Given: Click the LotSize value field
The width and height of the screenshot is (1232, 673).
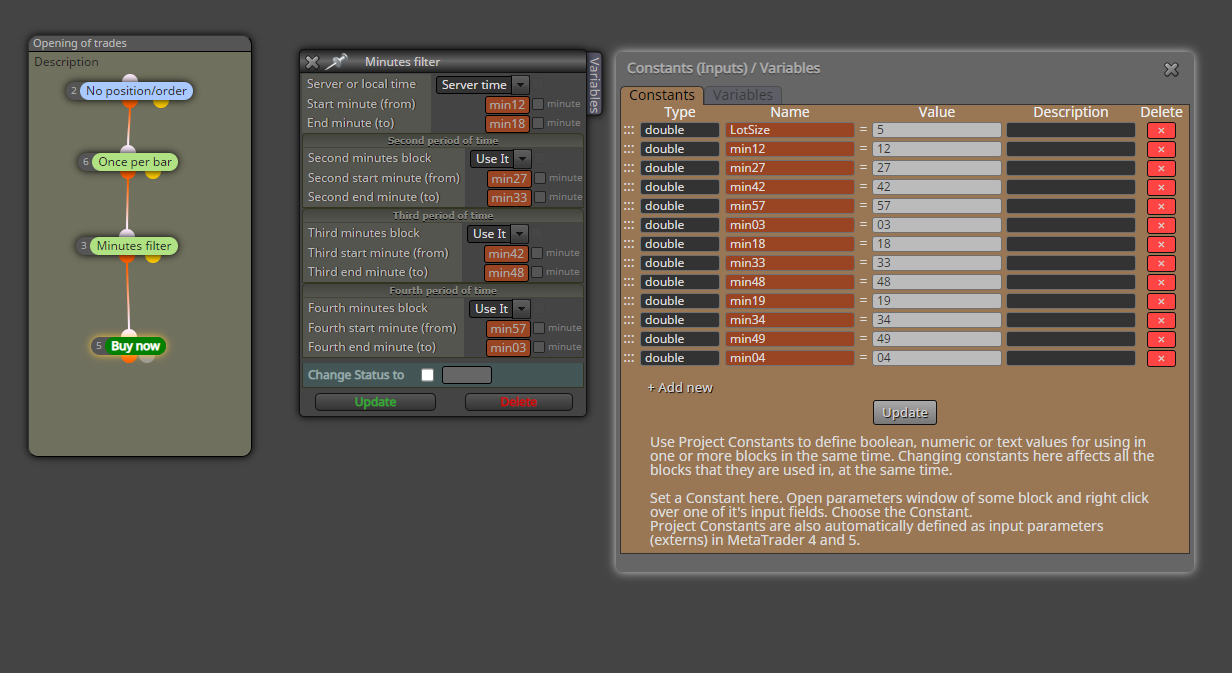Looking at the screenshot, I should point(937,130).
